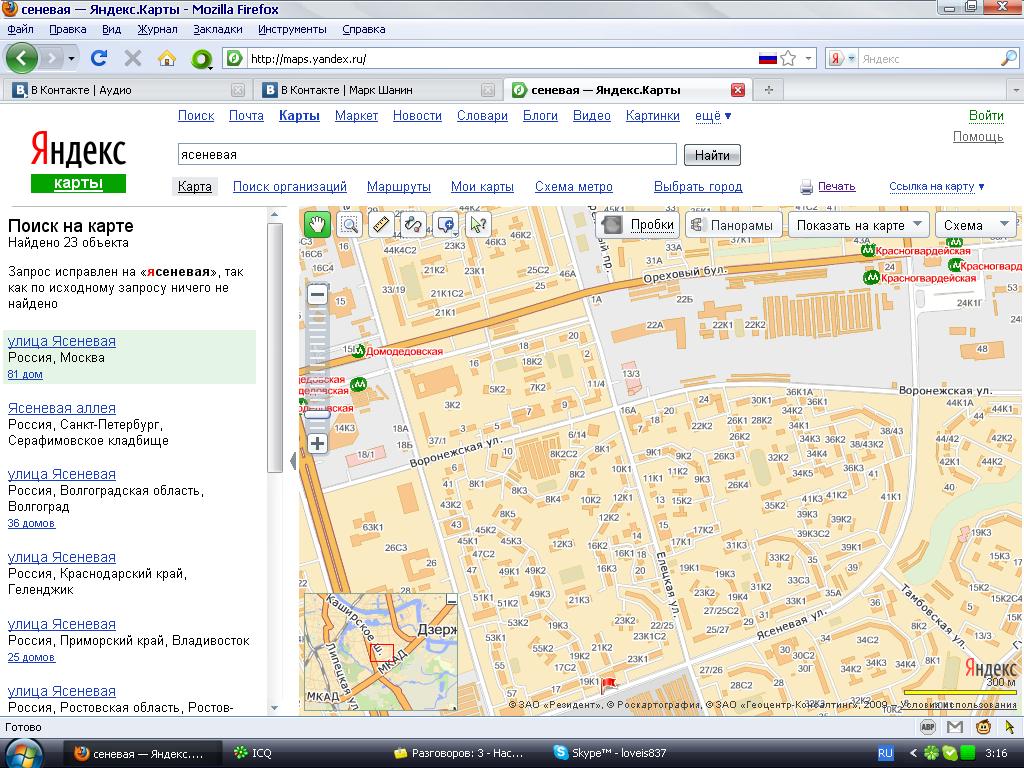Viewport: 1024px width, 768px height.
Task: Click the red flag marker on map
Action: coord(608,684)
